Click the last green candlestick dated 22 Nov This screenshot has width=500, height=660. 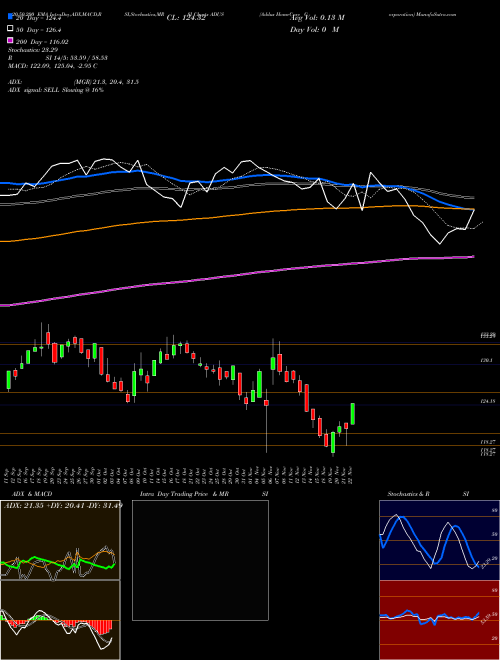pyautogui.click(x=353, y=414)
